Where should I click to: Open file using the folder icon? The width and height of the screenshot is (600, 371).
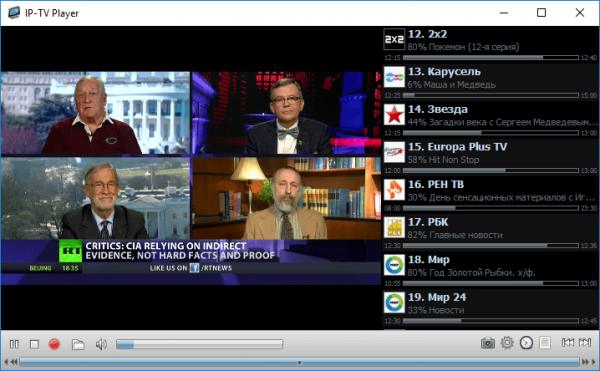[x=78, y=344]
